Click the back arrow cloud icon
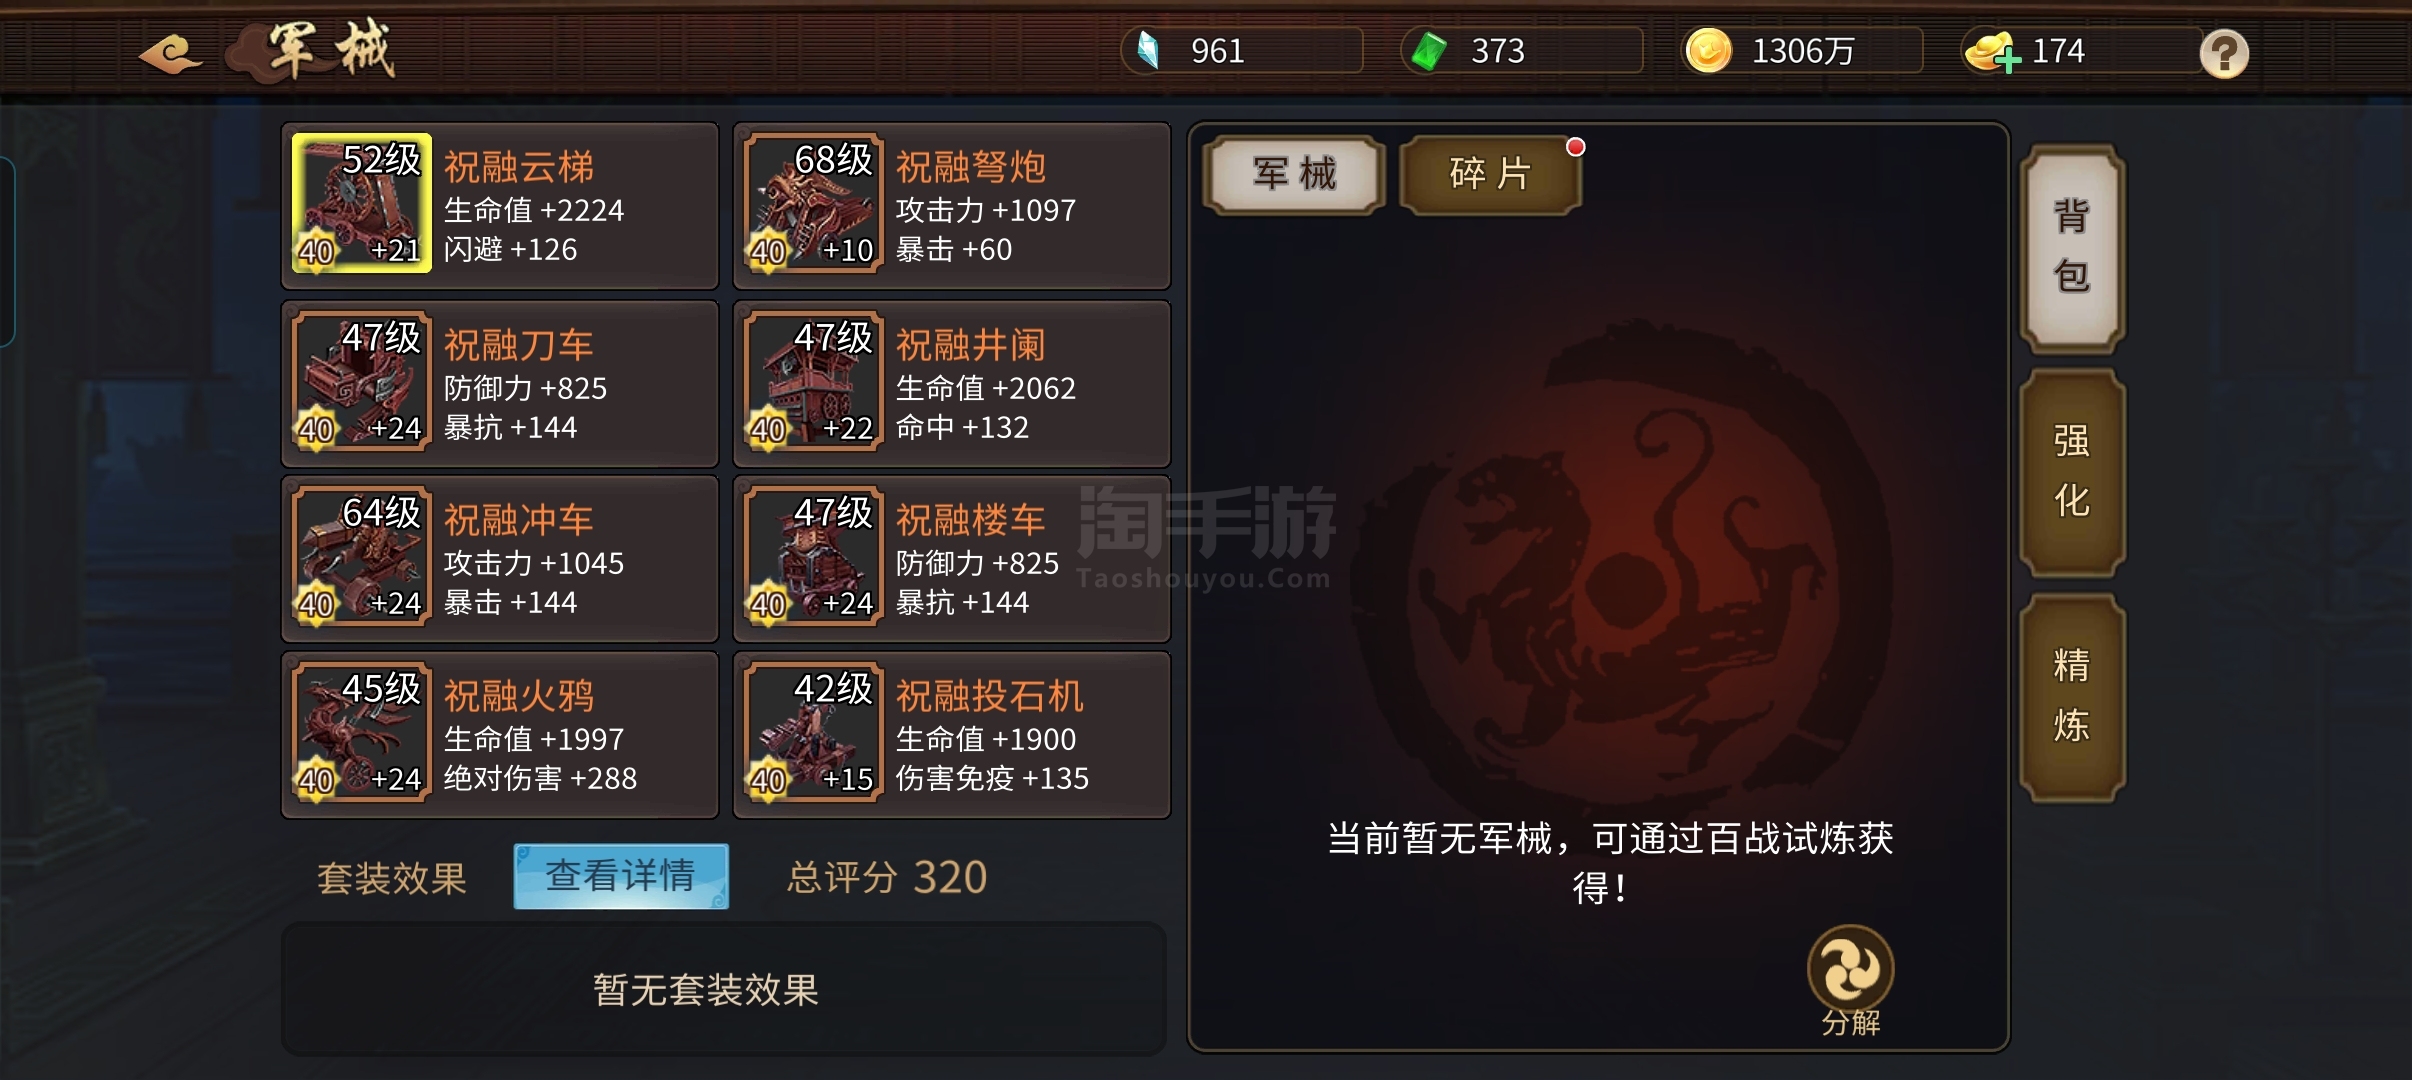This screenshot has width=2412, height=1080. [x=171, y=53]
